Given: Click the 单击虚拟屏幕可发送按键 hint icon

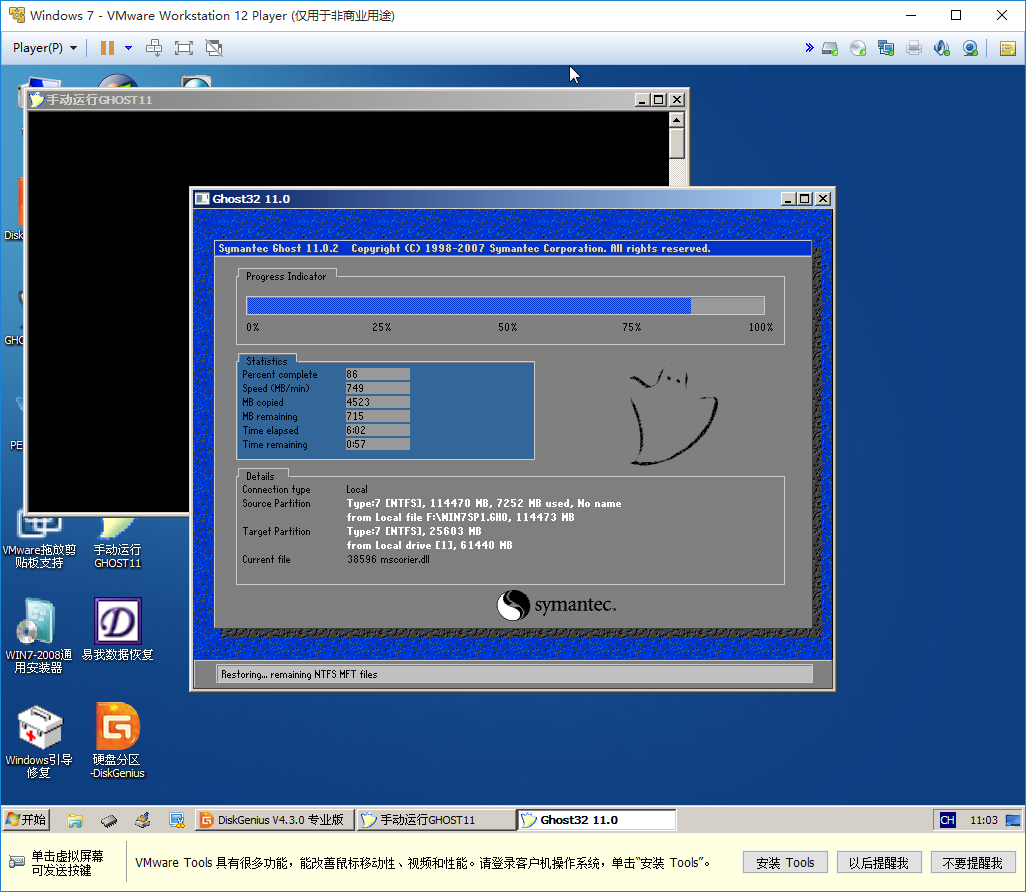Looking at the screenshot, I should point(16,862).
